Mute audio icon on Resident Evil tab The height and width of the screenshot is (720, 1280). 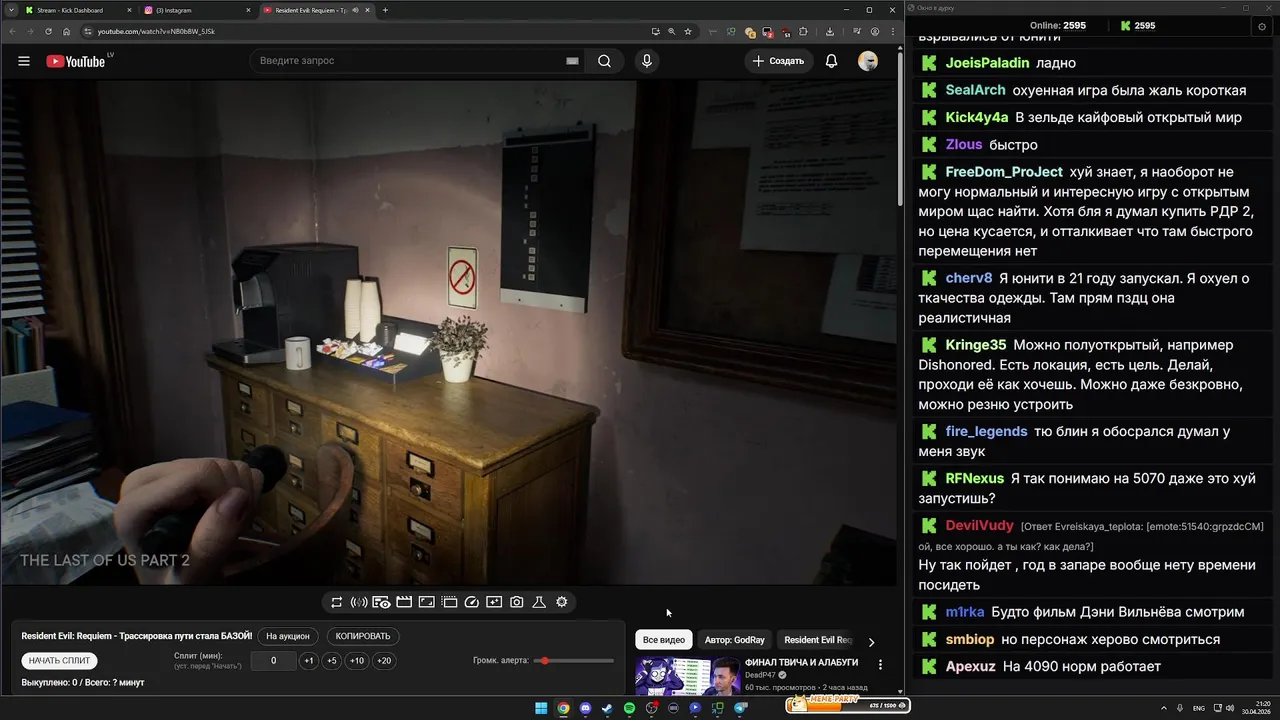[x=356, y=10]
